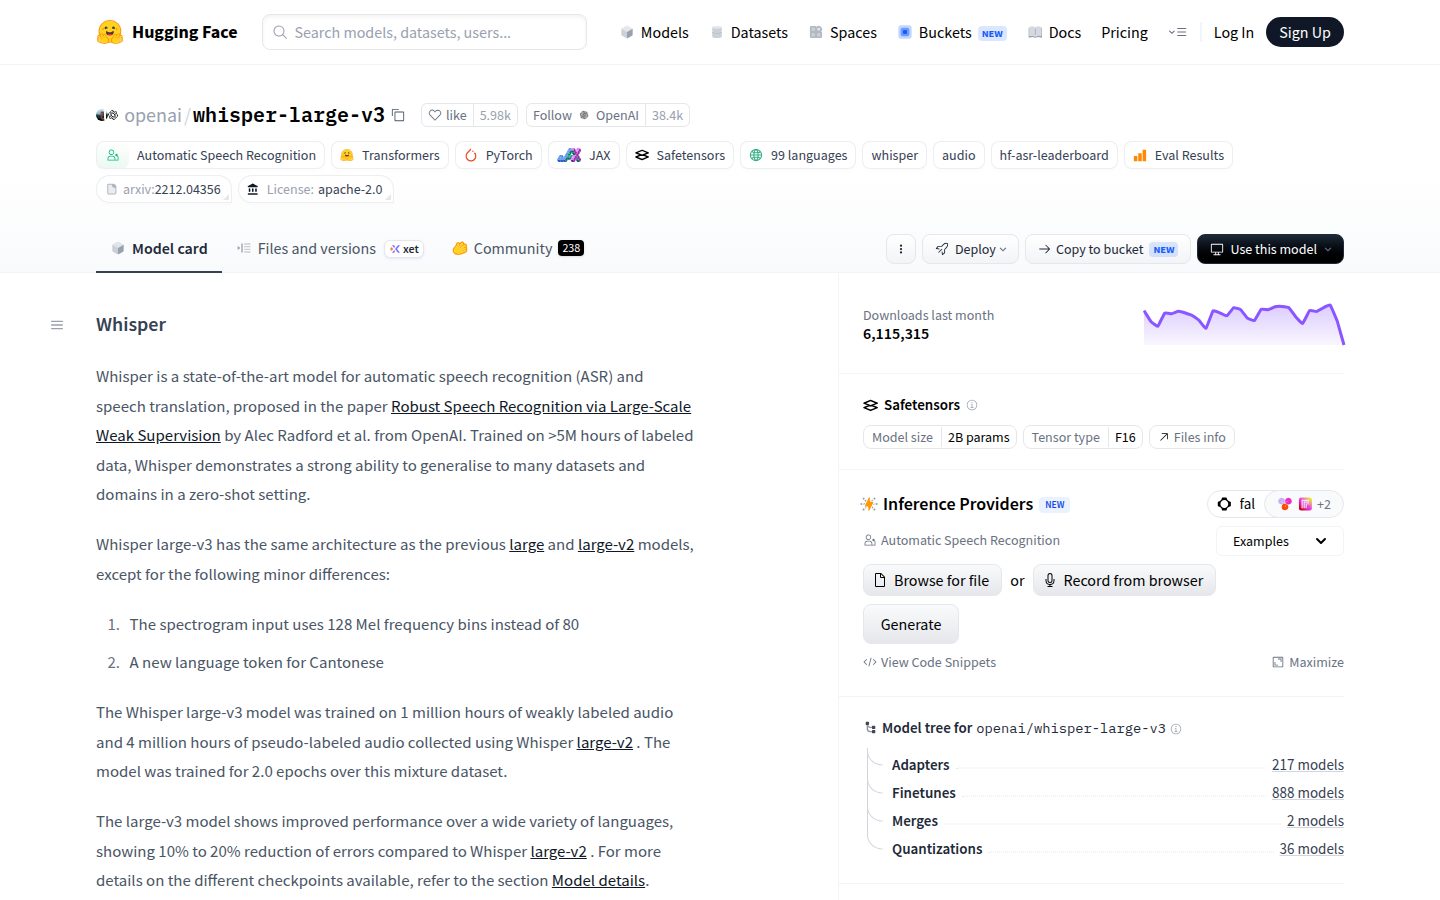Click the Hugging Face logo emoji
The image size is (1440, 900).
tap(110, 32)
